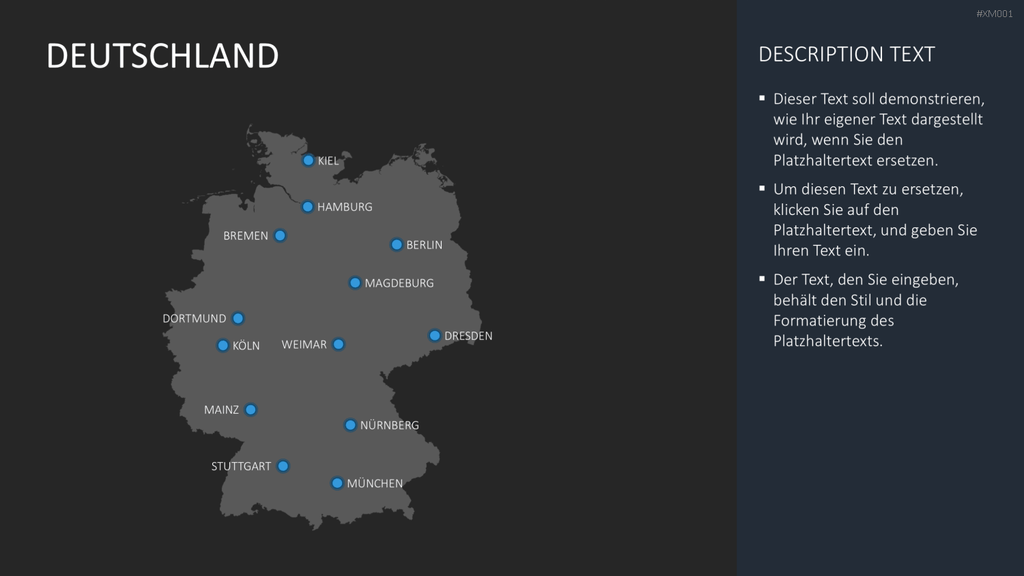The width and height of the screenshot is (1024, 576).
Task: Click the #XM001 slide code
Action: (x=994, y=14)
